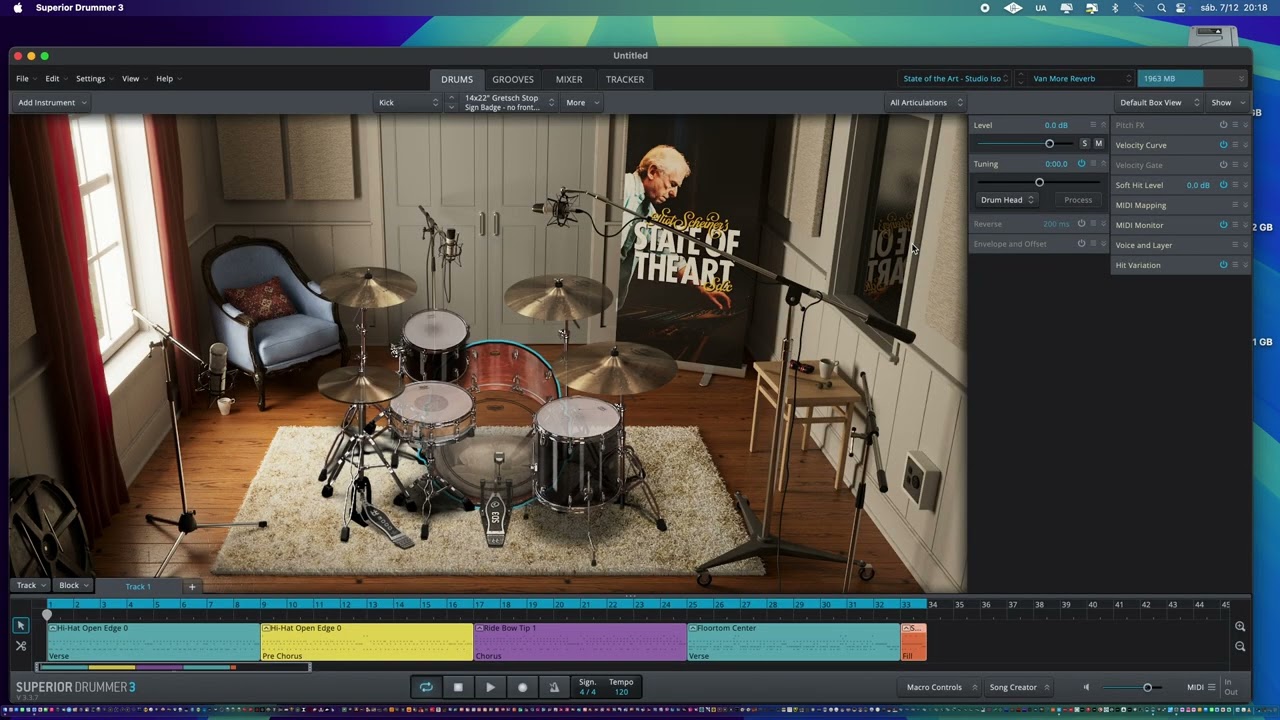This screenshot has width=1280, height=720.
Task: Open the Van More Reverb preset dropdown
Action: coord(1083,78)
